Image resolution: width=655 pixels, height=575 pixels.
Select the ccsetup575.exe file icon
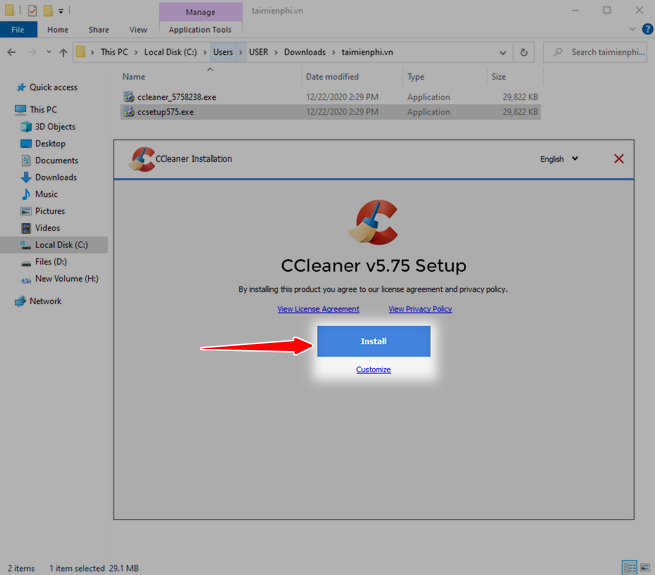(129, 112)
